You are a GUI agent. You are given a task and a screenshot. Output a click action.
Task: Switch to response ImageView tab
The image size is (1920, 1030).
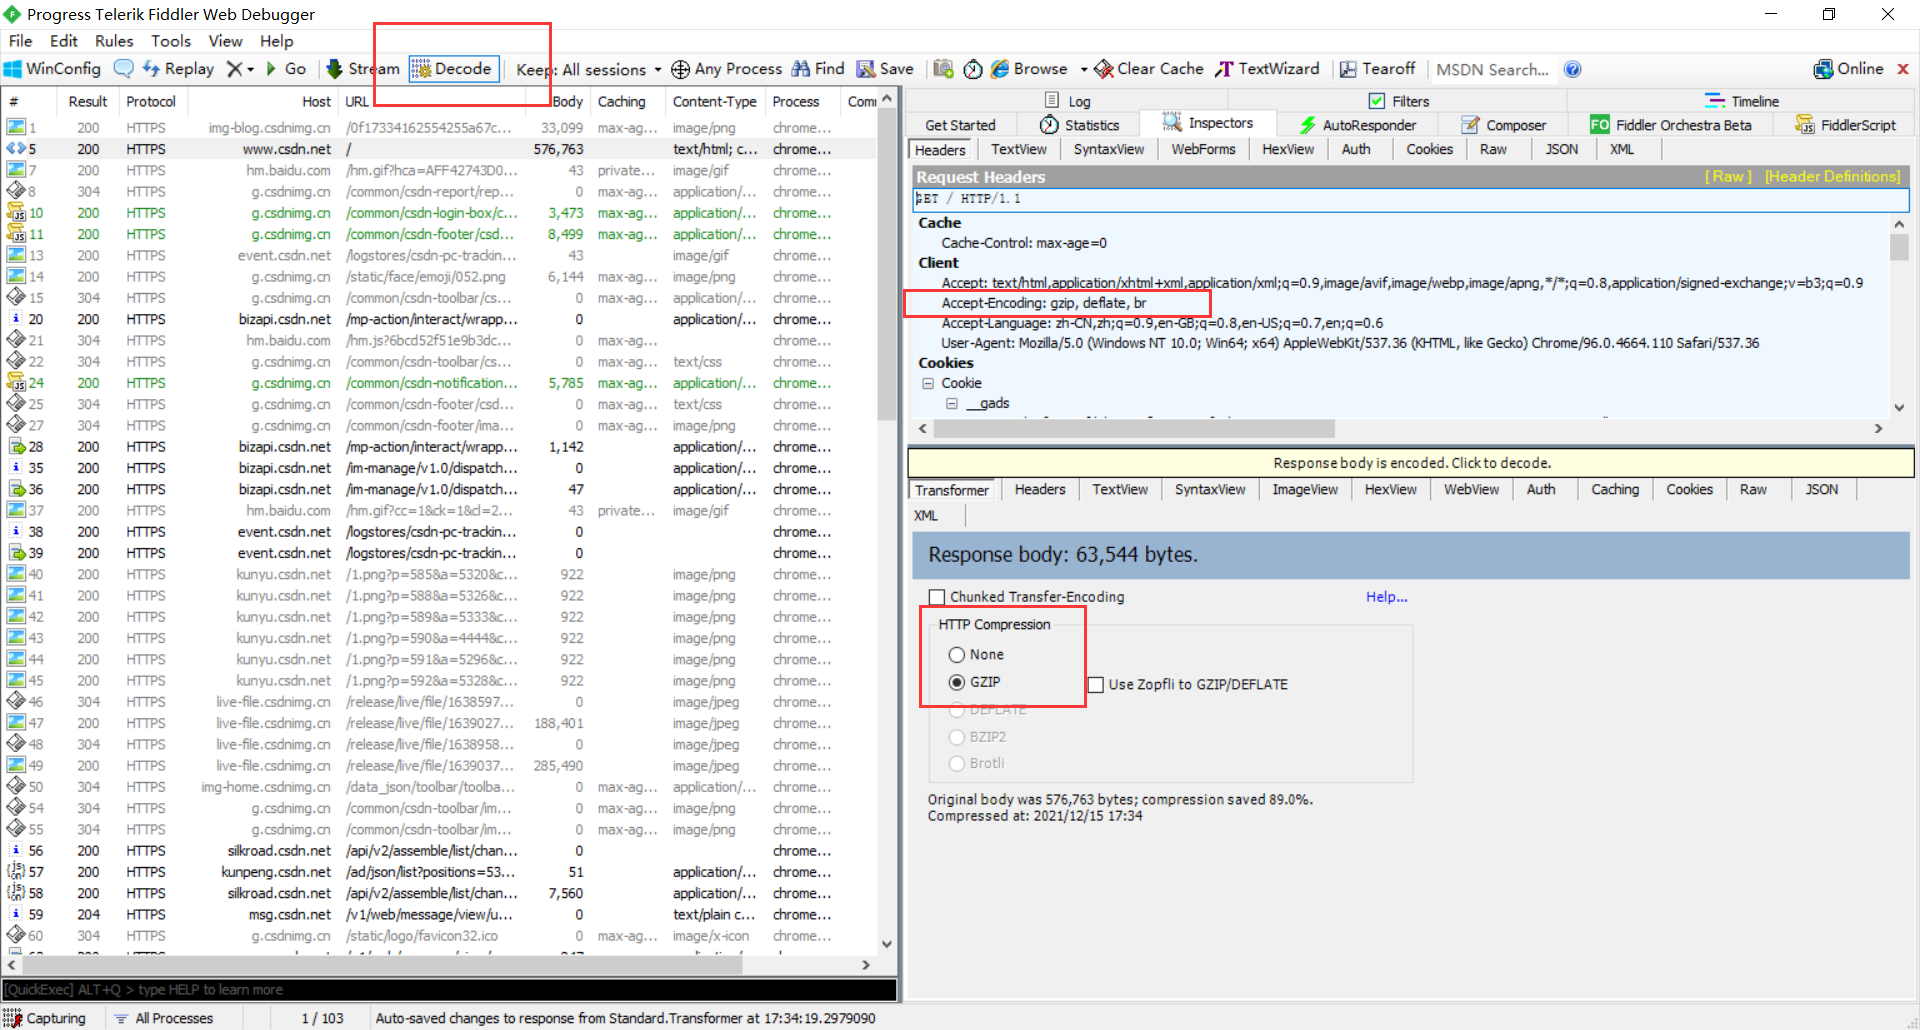(x=1304, y=489)
